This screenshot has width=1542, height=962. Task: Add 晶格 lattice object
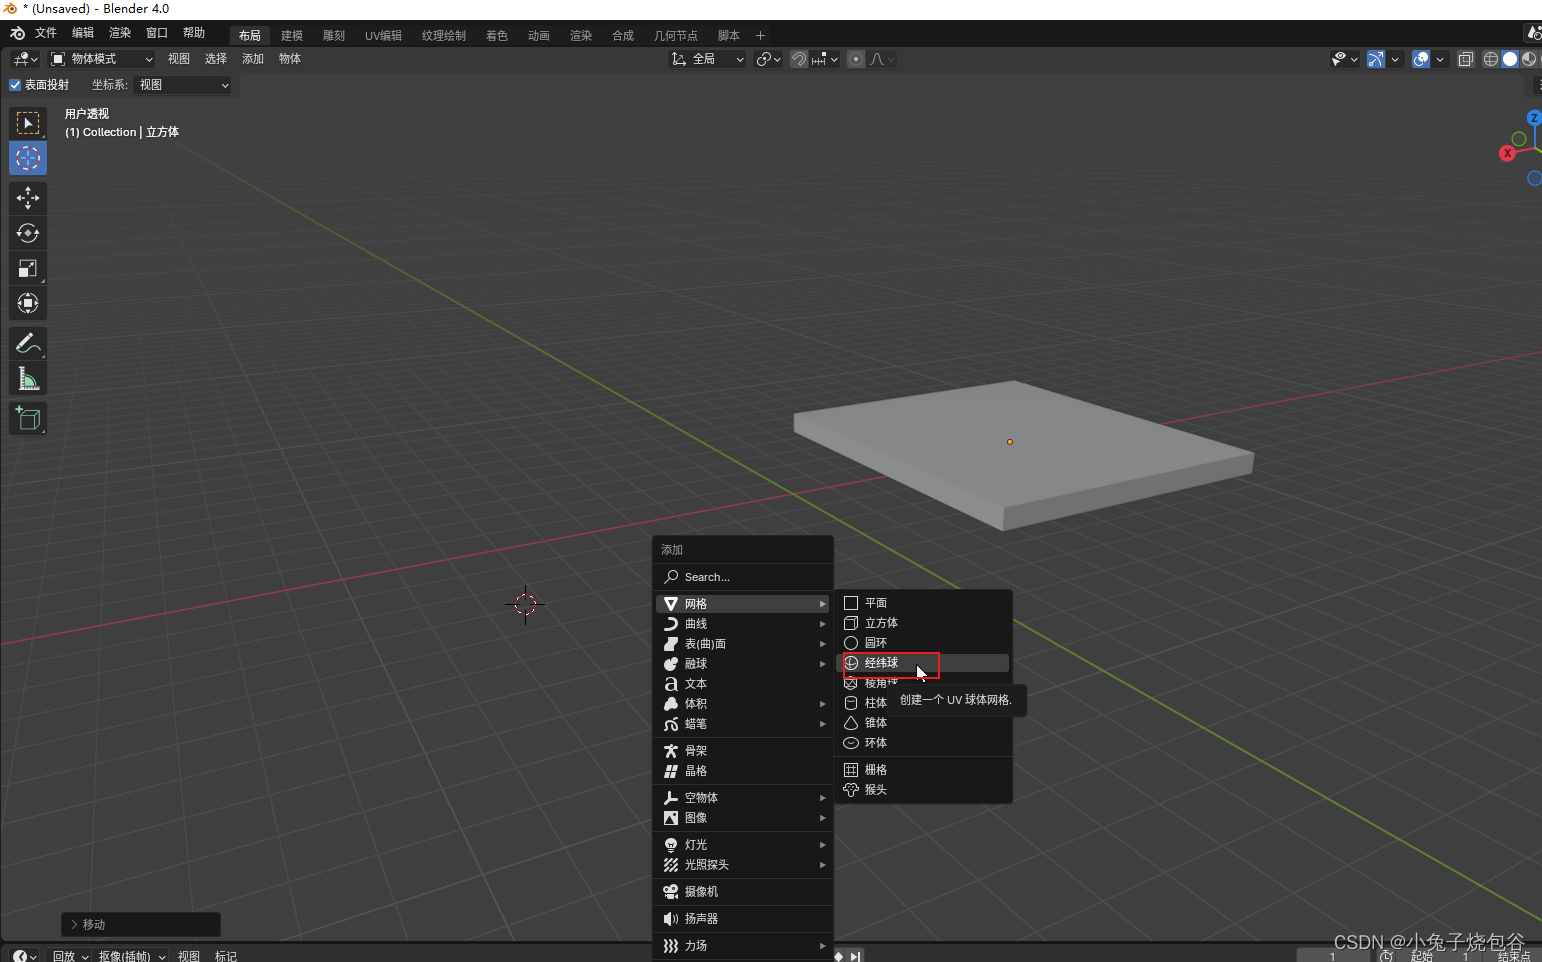(743, 771)
